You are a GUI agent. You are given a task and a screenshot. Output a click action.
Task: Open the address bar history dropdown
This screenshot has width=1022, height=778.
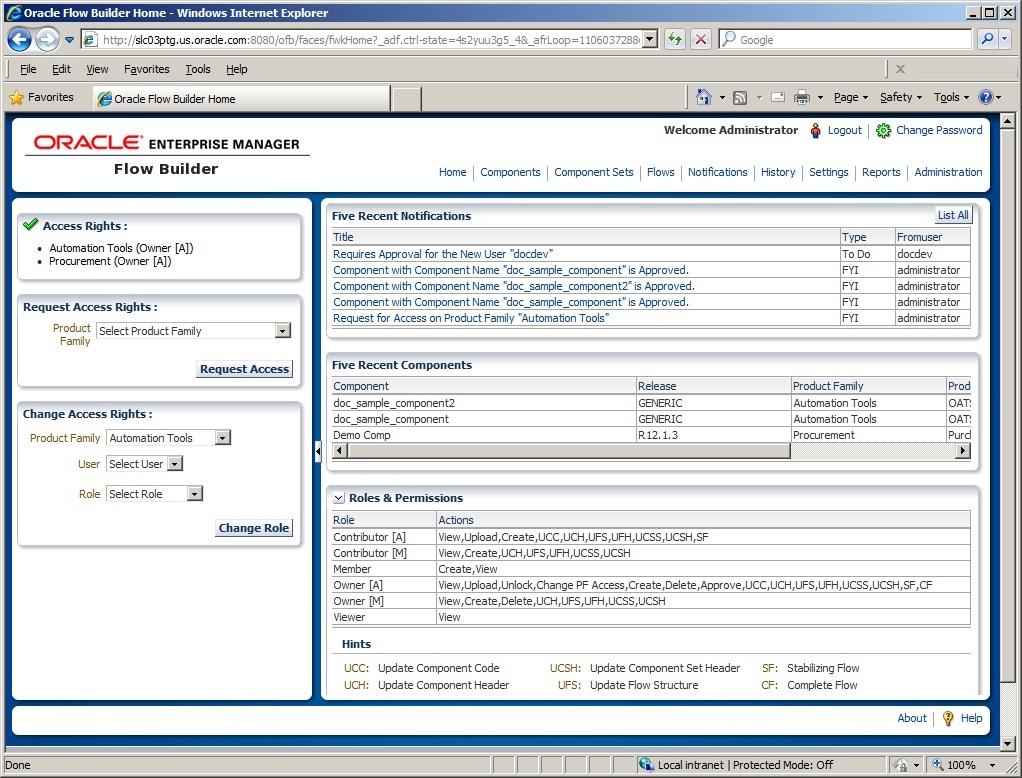tap(650, 40)
